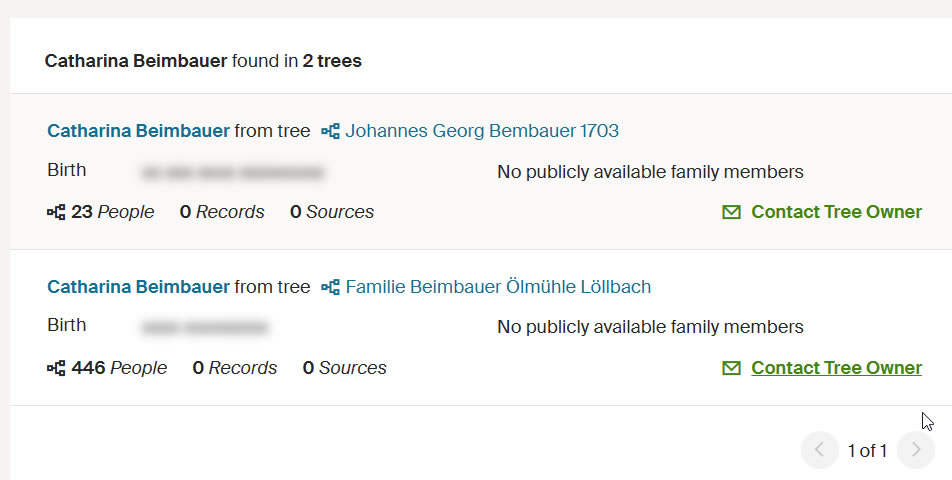The width and height of the screenshot is (952, 480).
Task: Select the 446 People count
Action: click(x=119, y=368)
